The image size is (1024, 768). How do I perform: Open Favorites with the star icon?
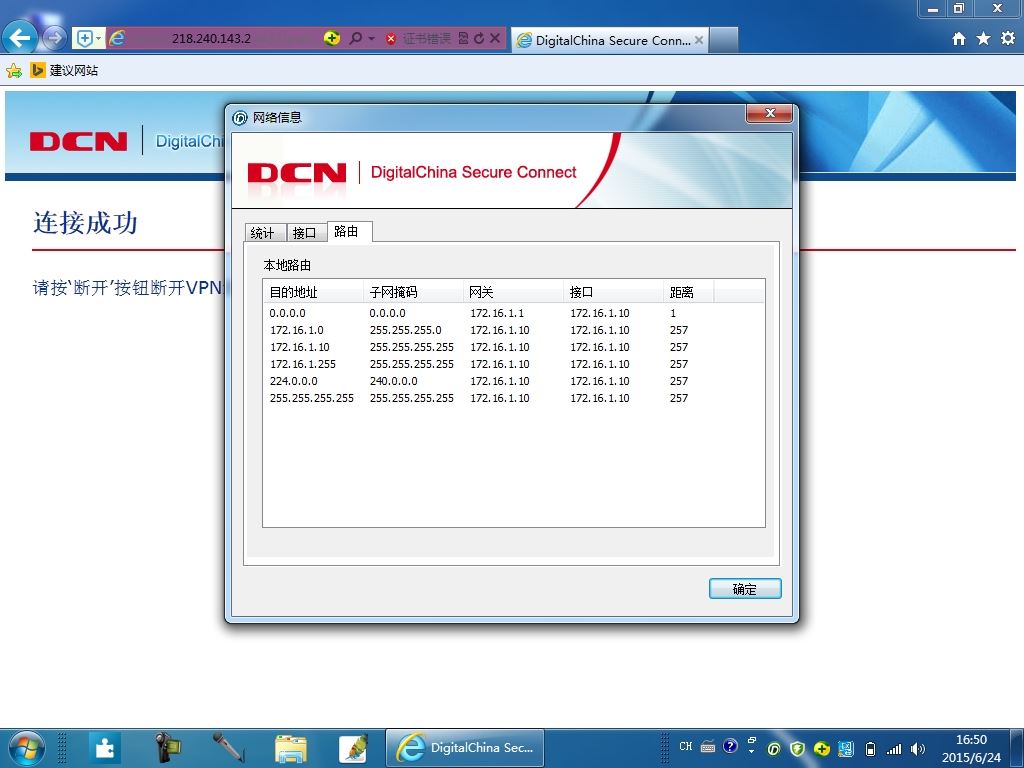point(983,39)
